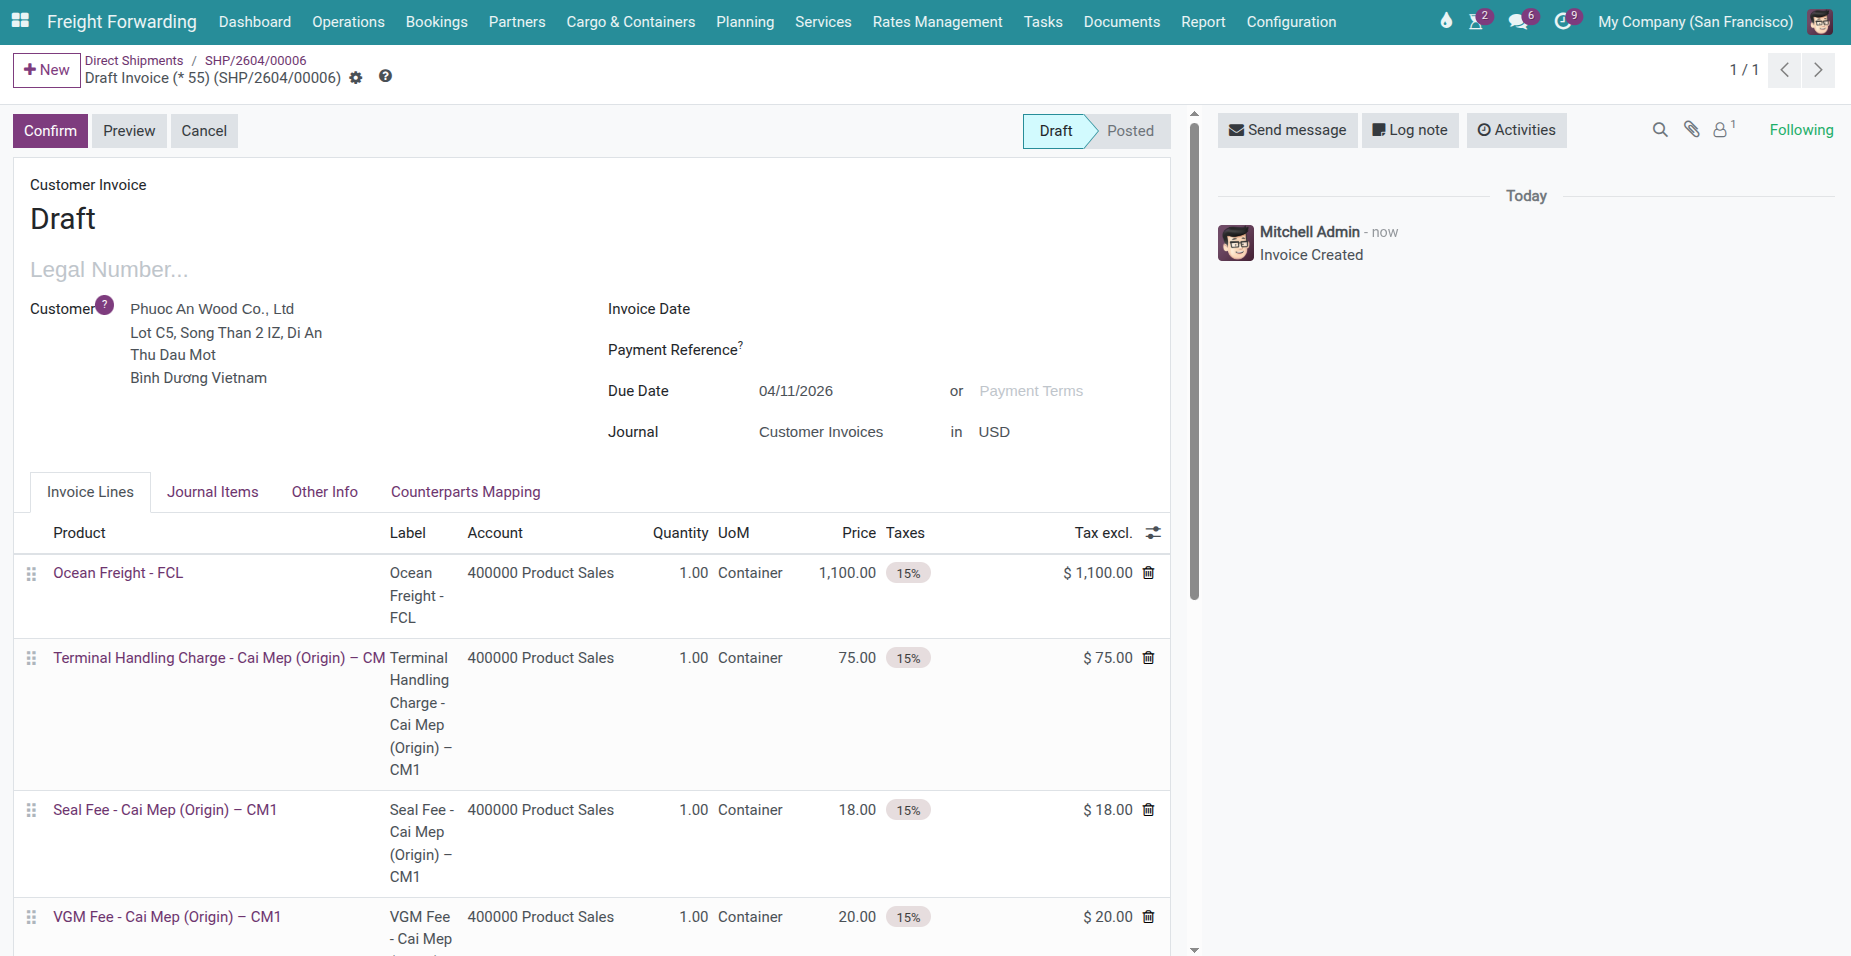Click the help question mark icon in breadcrumb
Screen dimensions: 1851x956
[x=385, y=77]
